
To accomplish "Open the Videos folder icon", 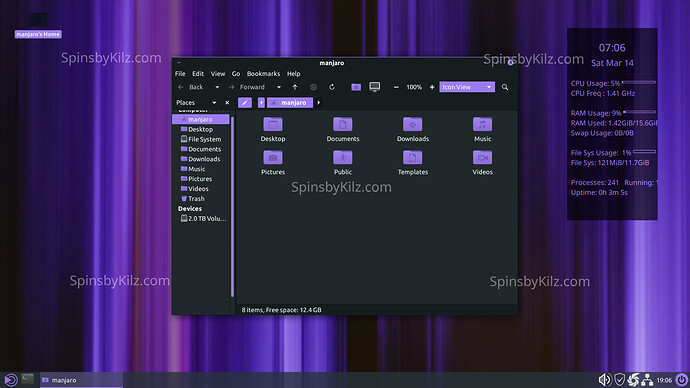I will [482, 157].
